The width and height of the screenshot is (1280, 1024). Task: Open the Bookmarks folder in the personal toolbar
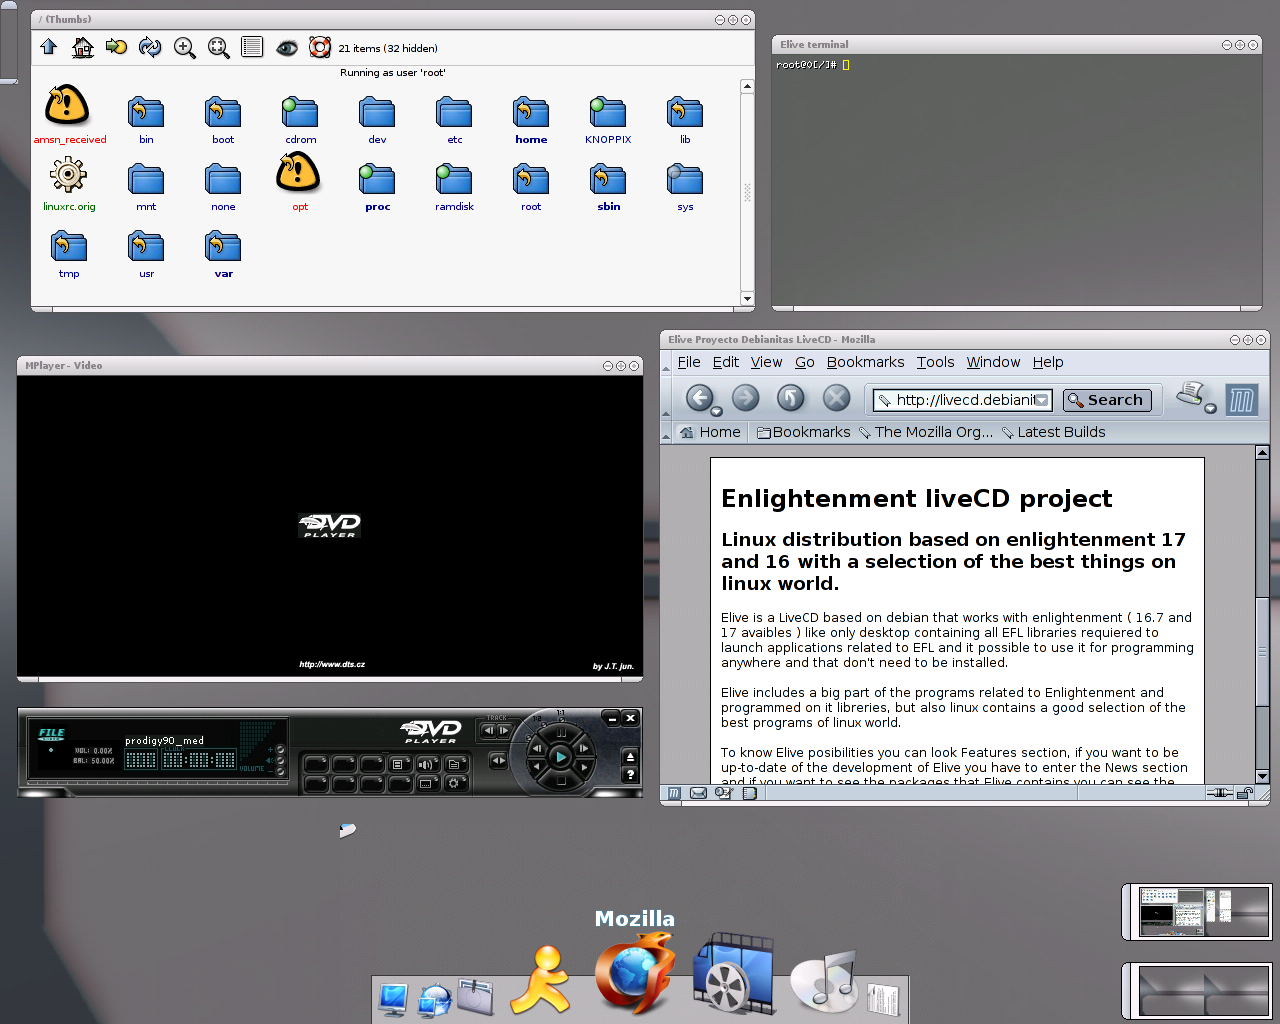click(803, 432)
